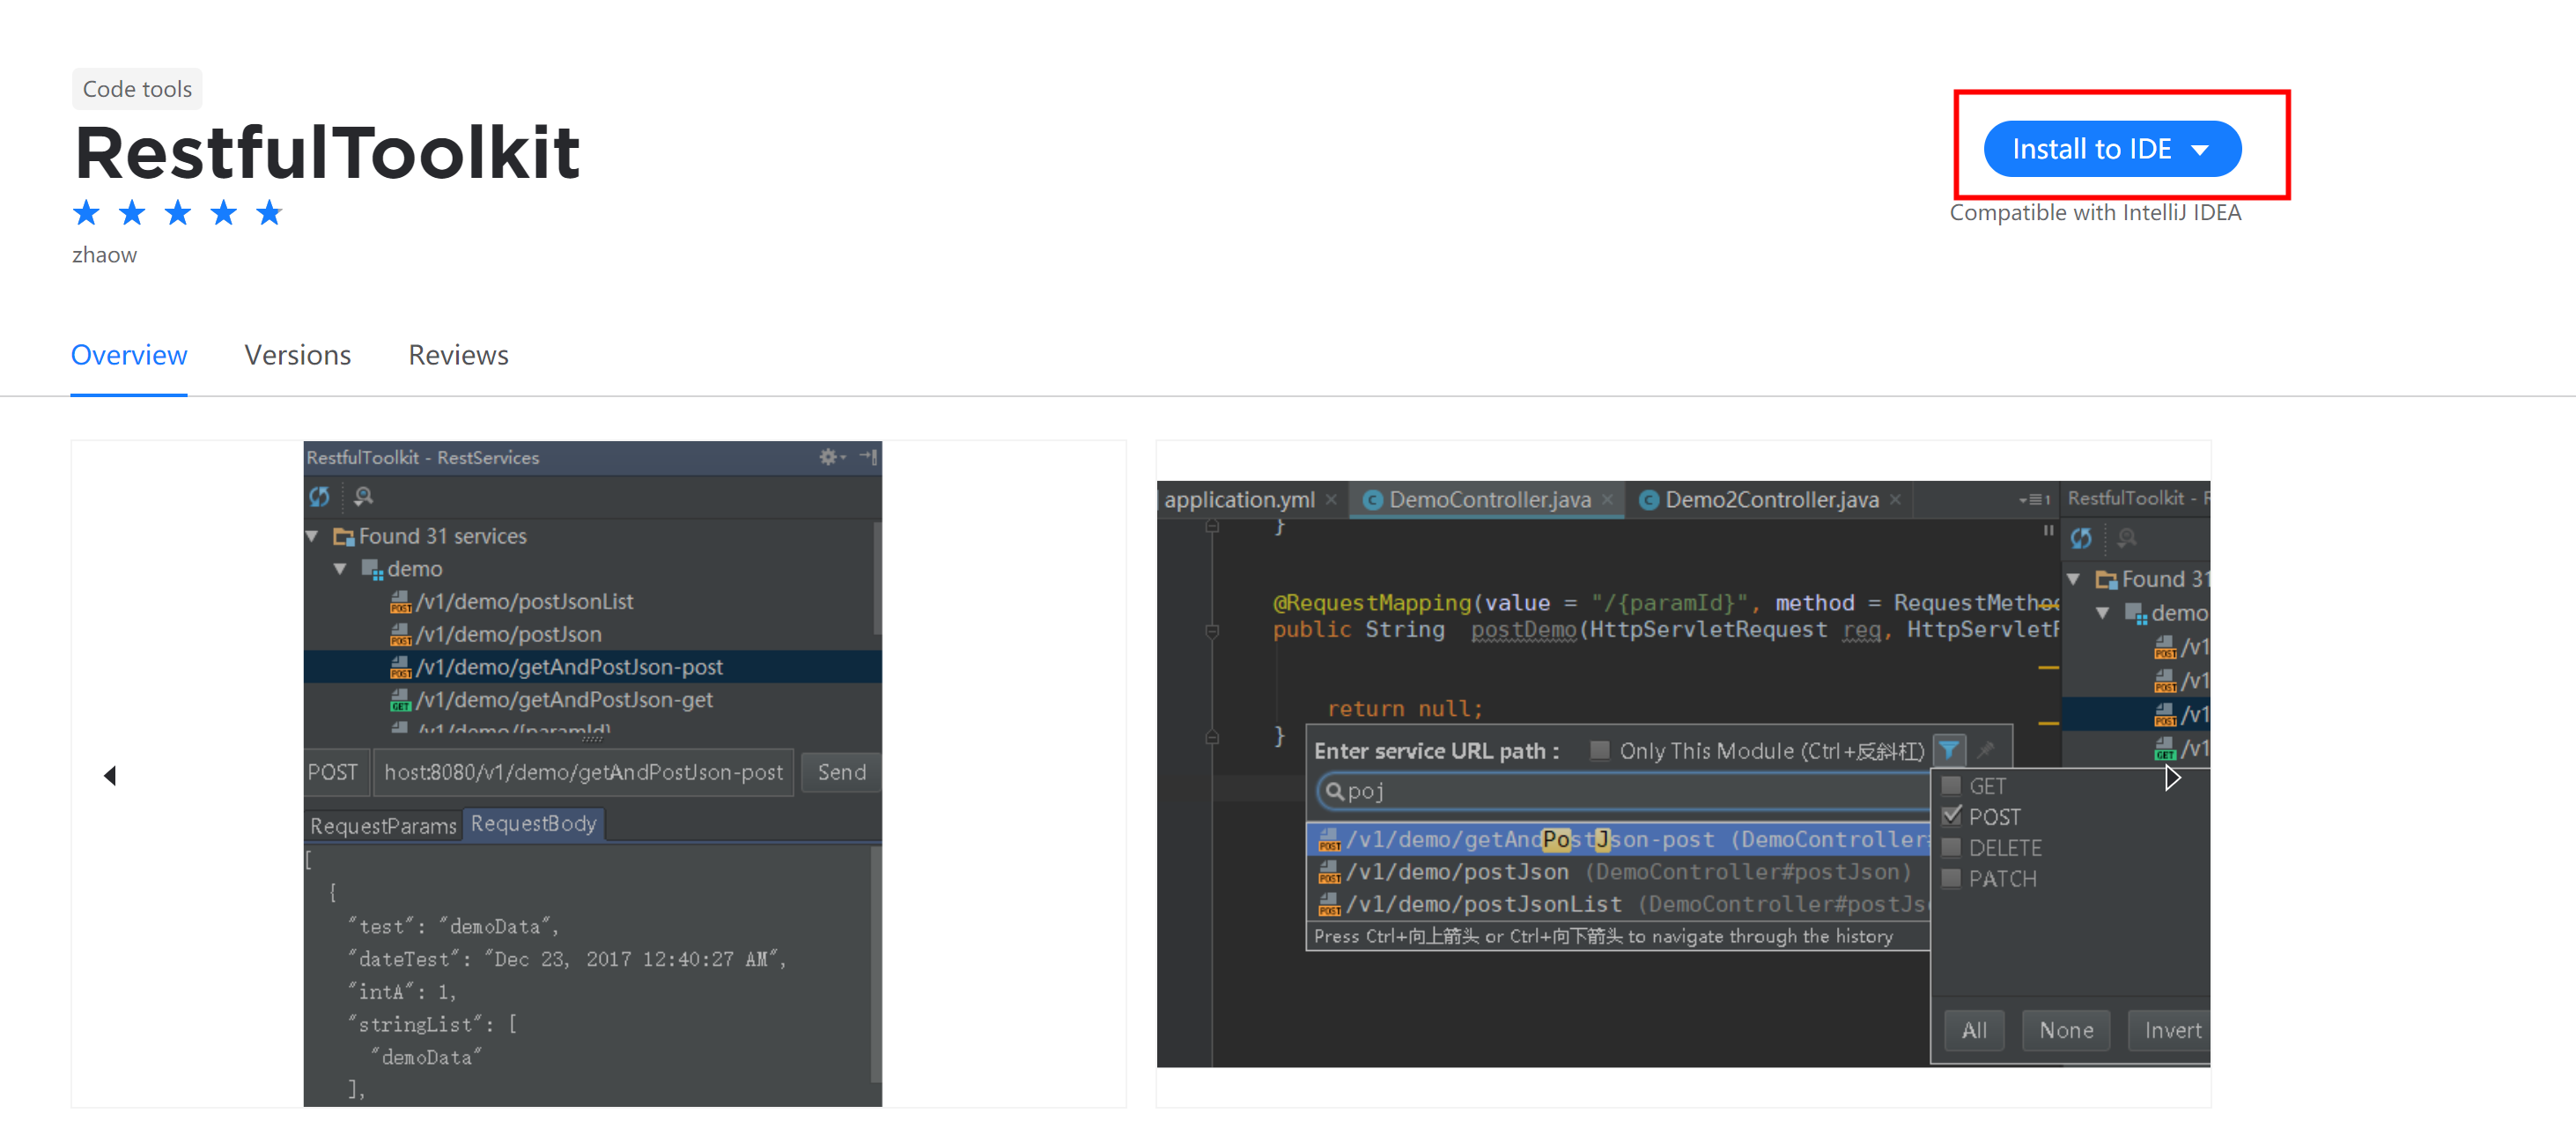2576x1128 pixels.
Task: Click the gear settings icon on RestServices title bar
Action: [x=827, y=457]
